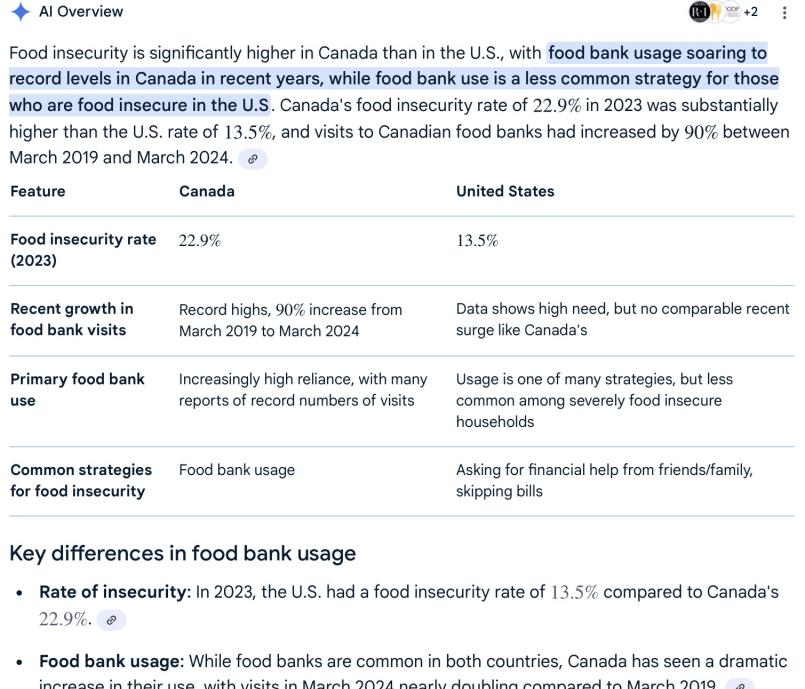Click the bold 'Rate of insecurity' bullet text
The width and height of the screenshot is (805, 689).
(114, 592)
